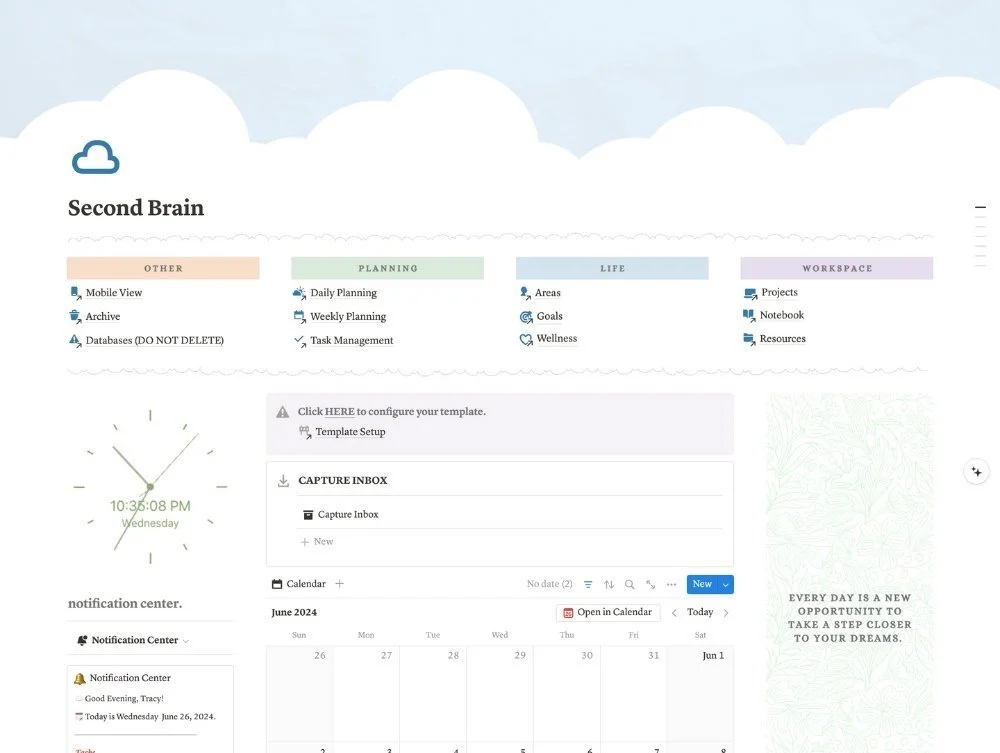Open the Capture Inbox database row
This screenshot has width=1000, height=753.
[511, 515]
